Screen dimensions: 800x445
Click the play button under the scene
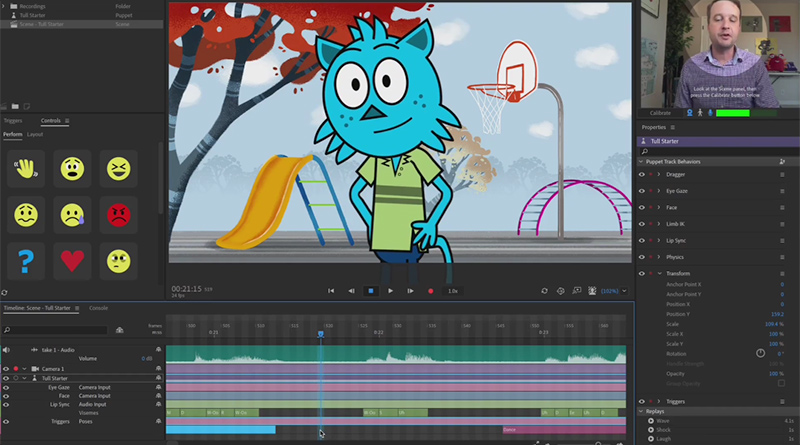tap(390, 291)
